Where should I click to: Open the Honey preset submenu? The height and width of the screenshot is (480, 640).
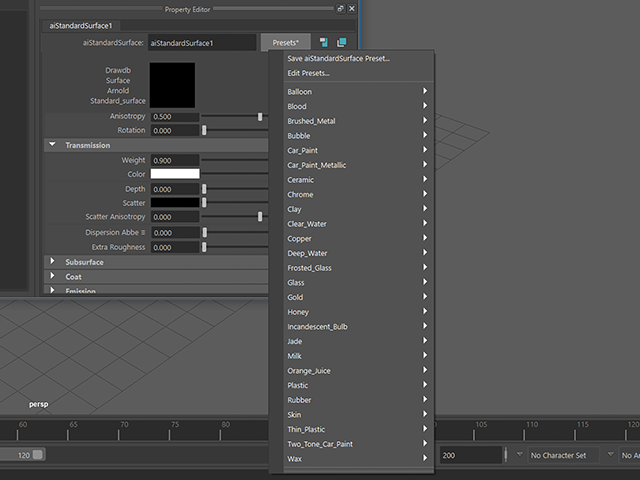click(x=358, y=312)
